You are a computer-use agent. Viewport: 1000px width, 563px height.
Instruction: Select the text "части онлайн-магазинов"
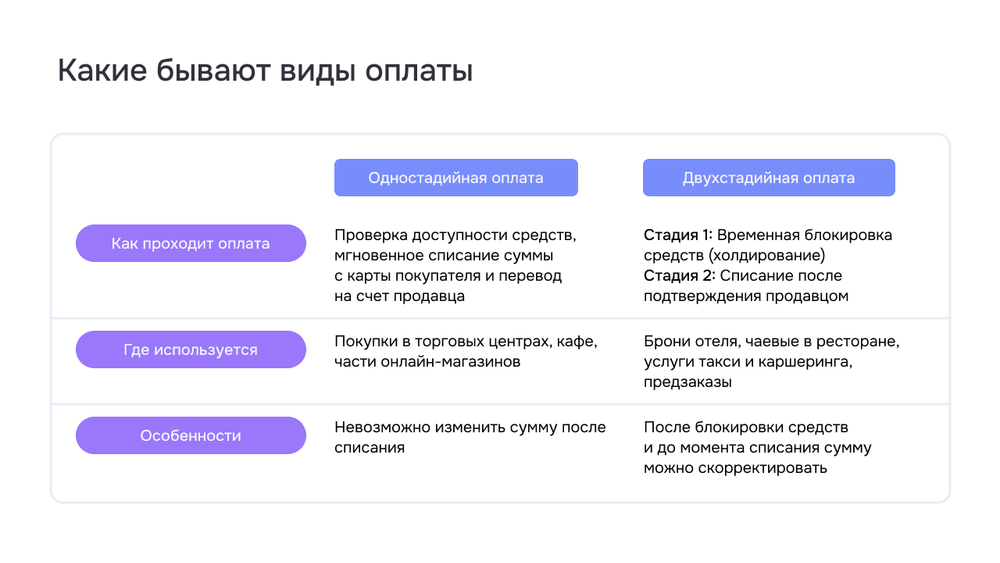[427, 361]
